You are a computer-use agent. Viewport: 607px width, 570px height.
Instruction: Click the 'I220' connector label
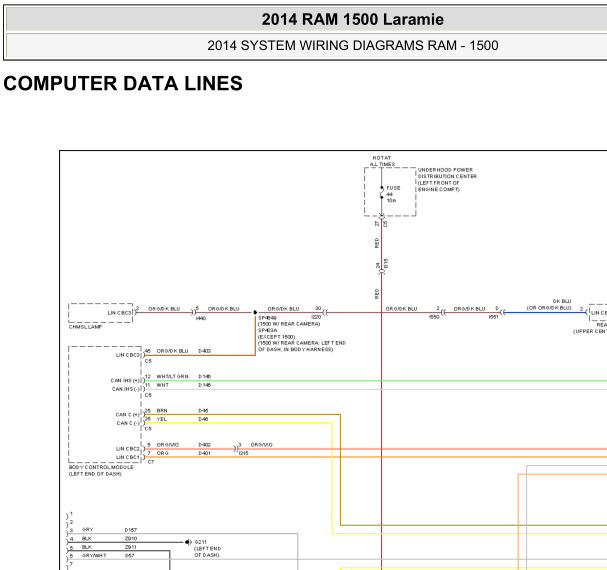316,317
